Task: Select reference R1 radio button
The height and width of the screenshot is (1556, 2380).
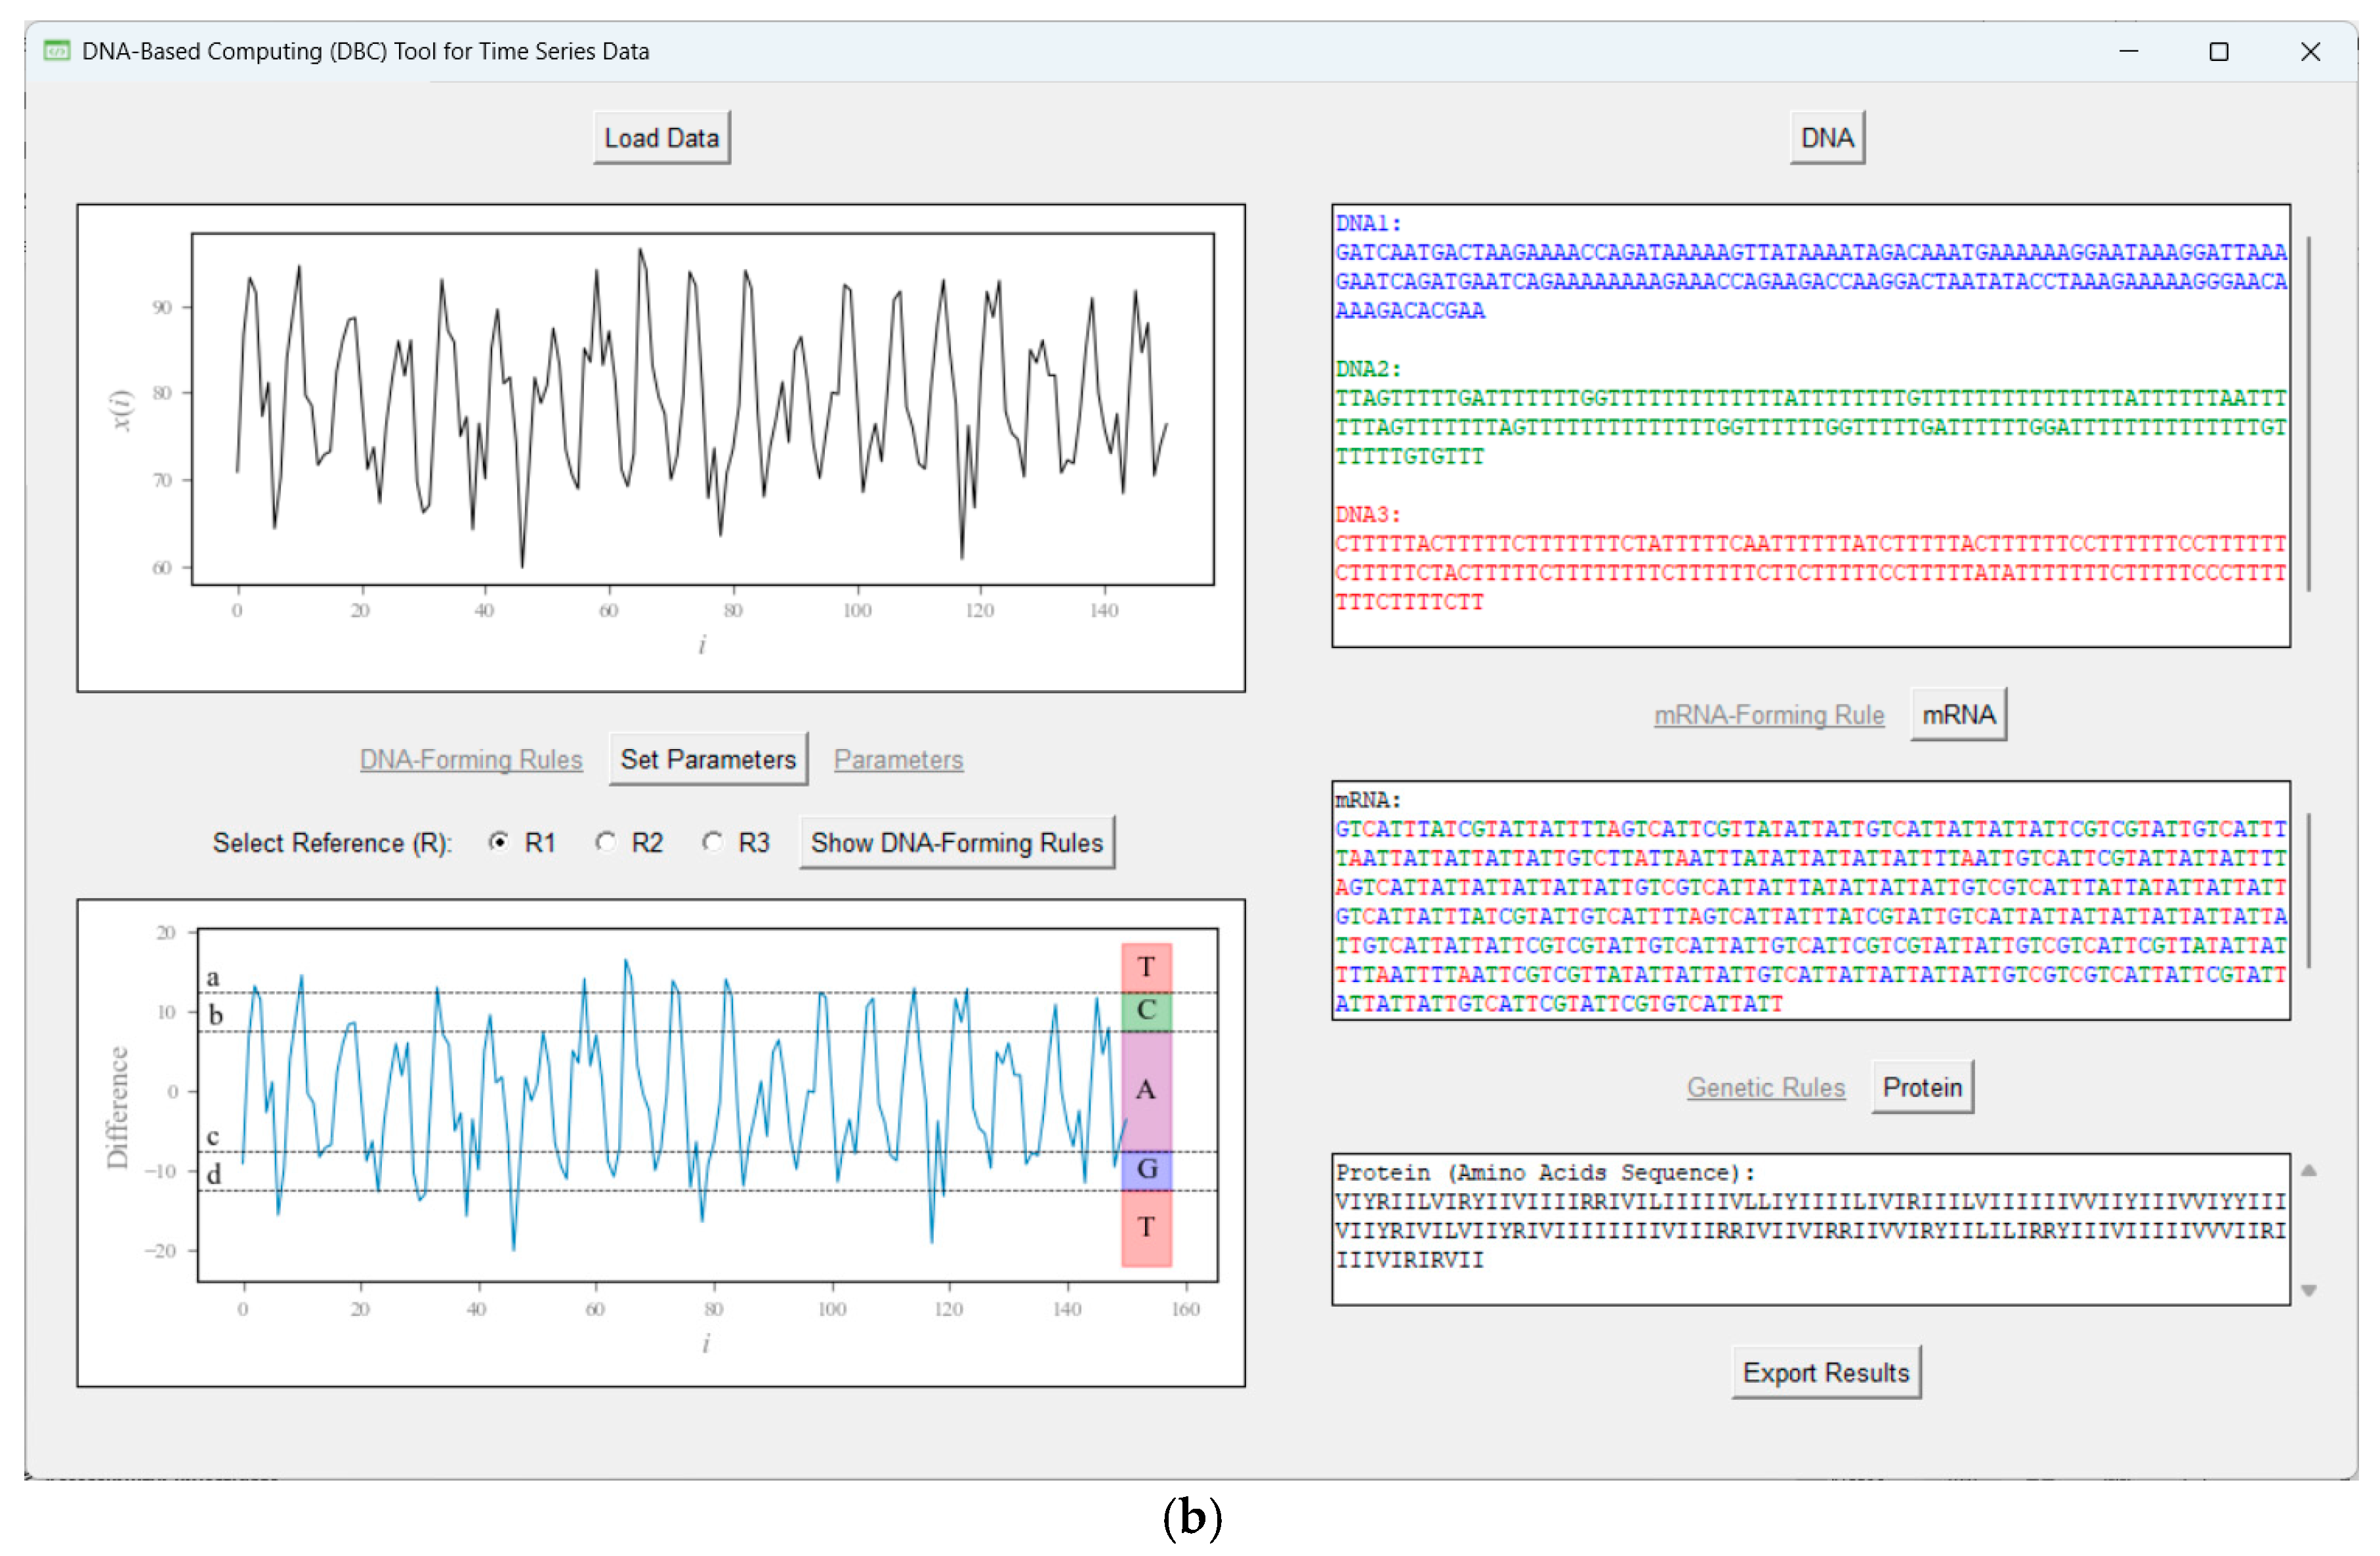Action: pyautogui.click(x=498, y=842)
